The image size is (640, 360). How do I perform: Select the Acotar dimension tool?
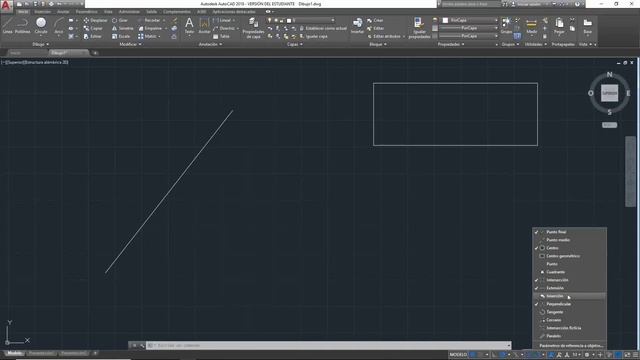click(204, 25)
